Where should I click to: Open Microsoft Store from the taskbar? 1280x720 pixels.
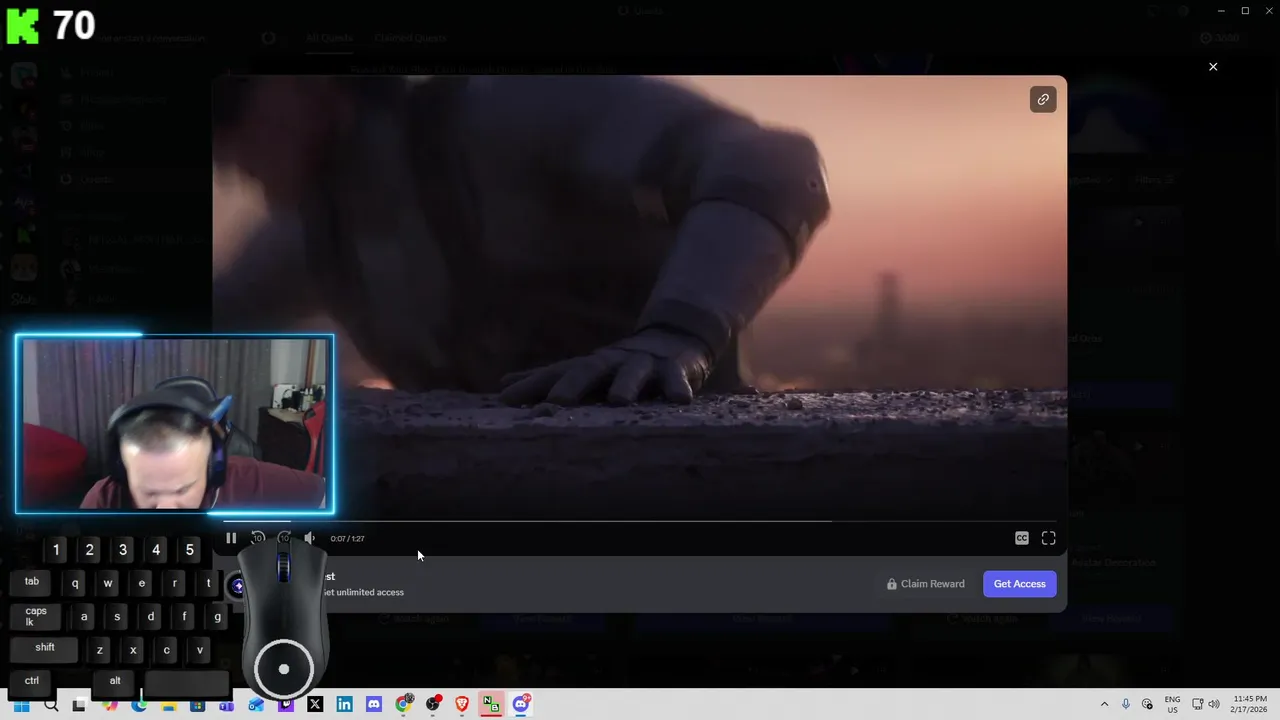[x=197, y=704]
